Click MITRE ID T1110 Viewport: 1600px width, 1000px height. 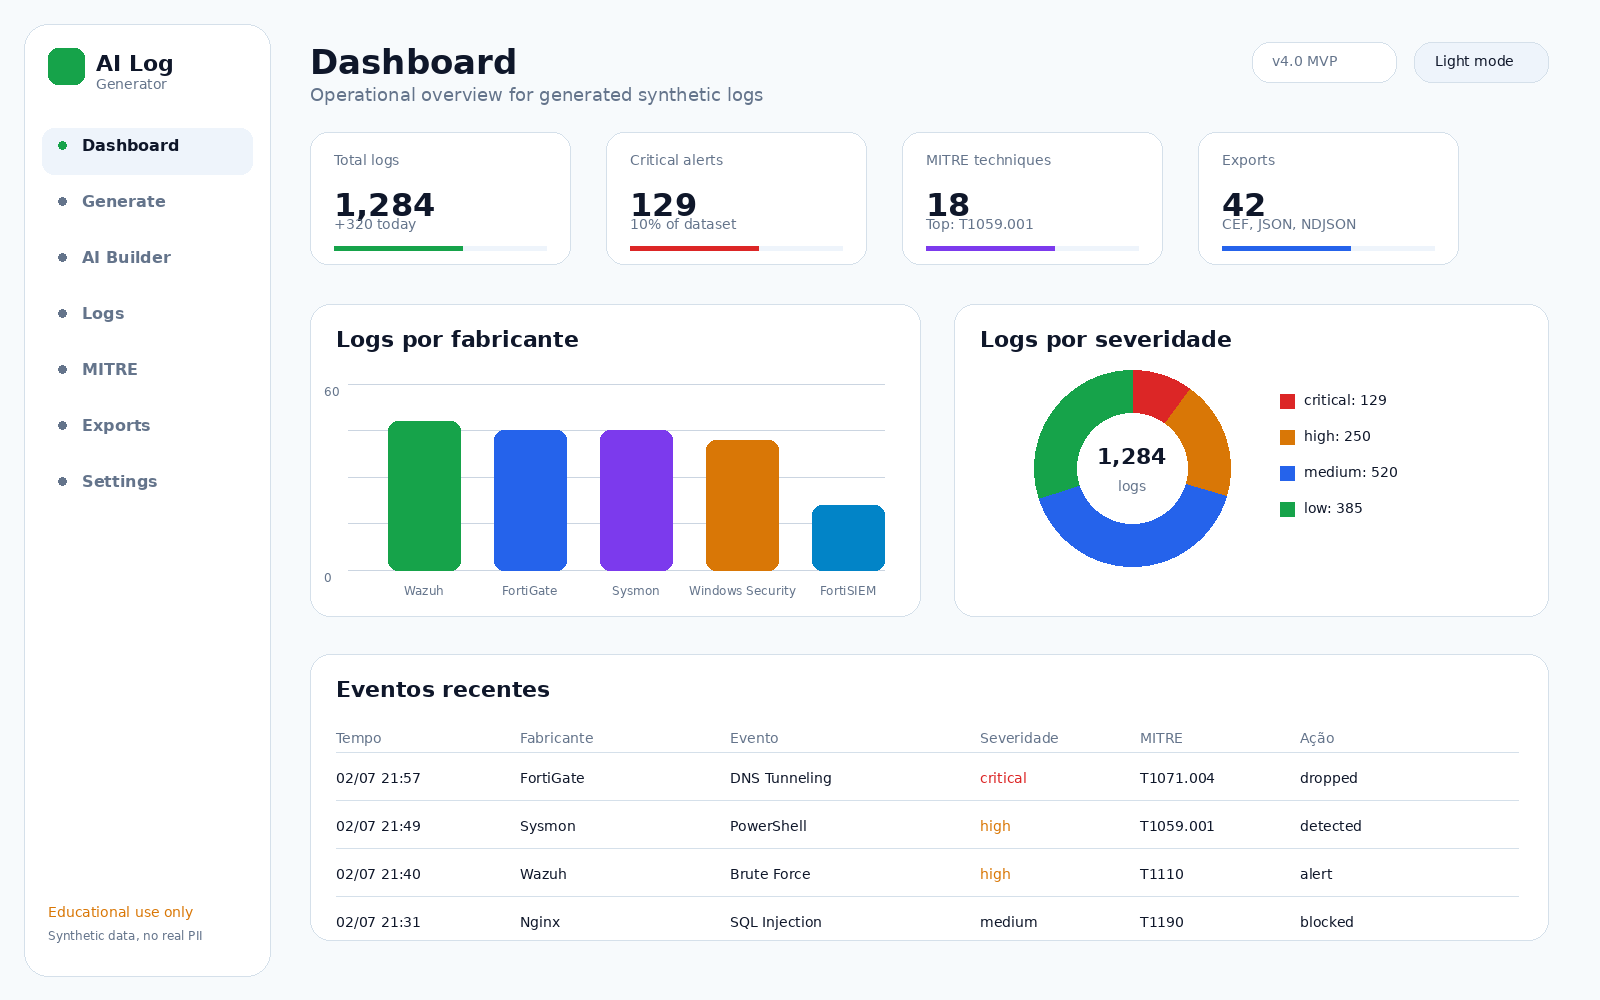coord(1162,874)
